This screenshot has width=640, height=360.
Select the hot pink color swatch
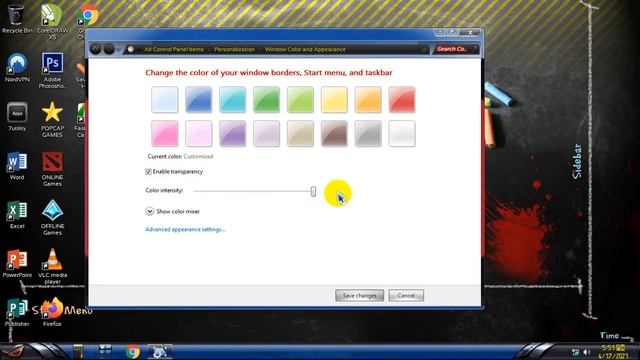pyautogui.click(x=164, y=133)
